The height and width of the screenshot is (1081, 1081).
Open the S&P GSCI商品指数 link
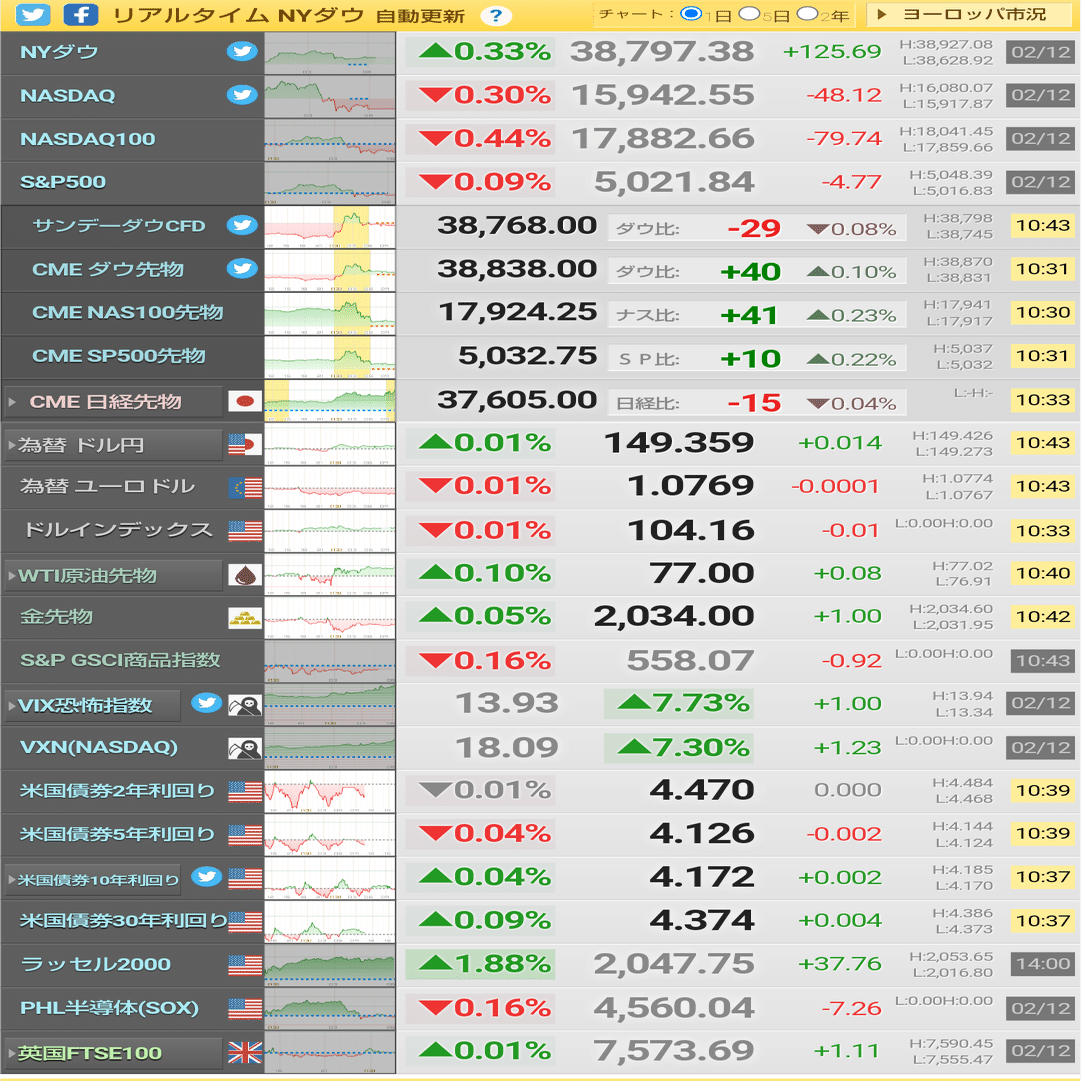pyautogui.click(x=120, y=660)
